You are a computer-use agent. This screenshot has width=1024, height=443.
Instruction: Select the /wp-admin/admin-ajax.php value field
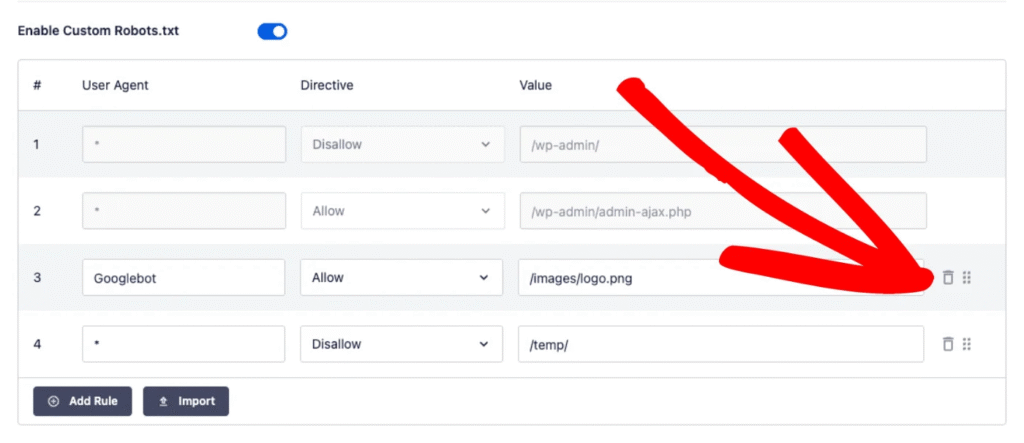point(722,211)
